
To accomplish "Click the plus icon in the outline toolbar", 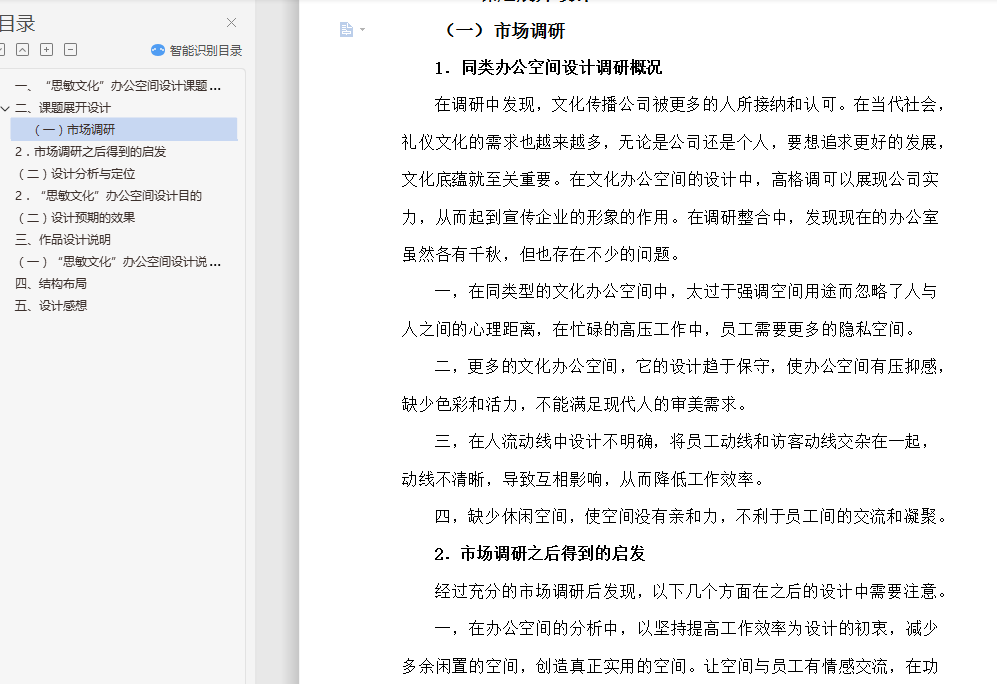I will 46,50.
